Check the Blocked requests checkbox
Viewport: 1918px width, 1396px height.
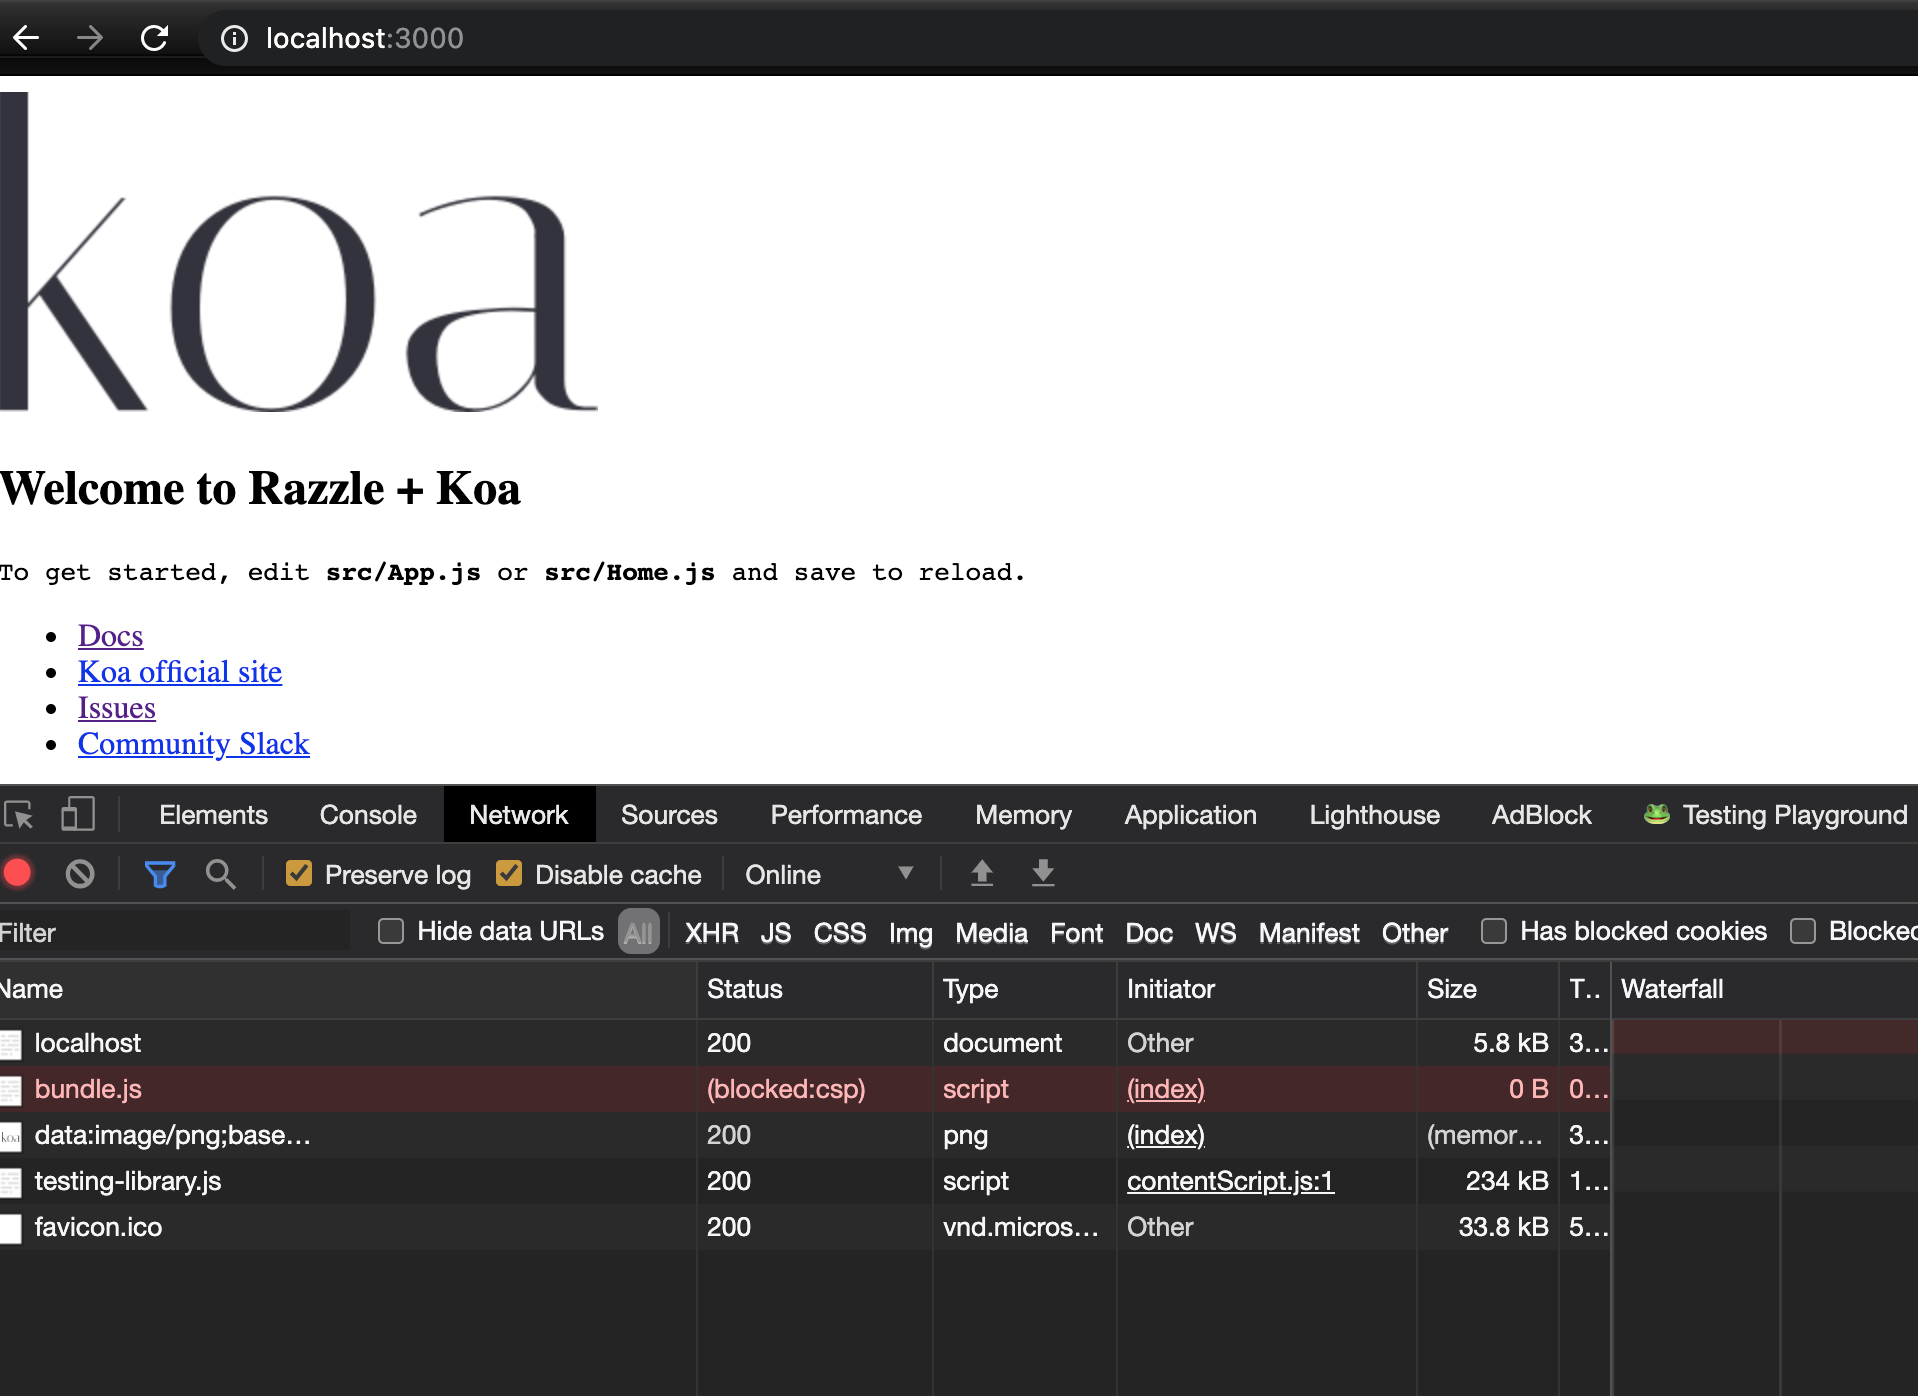click(1803, 931)
